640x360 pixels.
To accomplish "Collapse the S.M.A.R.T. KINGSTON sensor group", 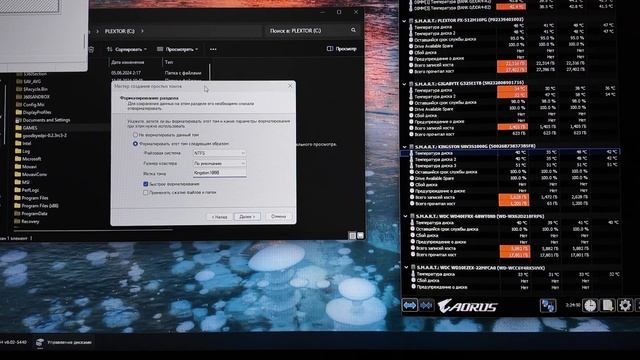I will 404,147.
